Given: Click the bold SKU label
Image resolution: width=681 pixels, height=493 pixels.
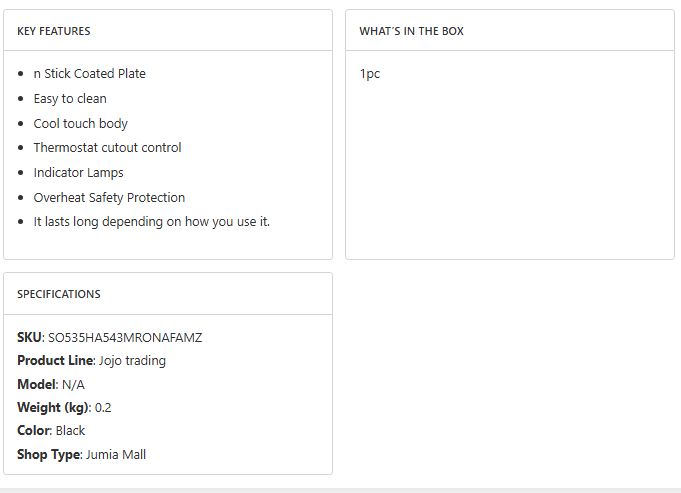Looking at the screenshot, I should (x=31, y=337).
